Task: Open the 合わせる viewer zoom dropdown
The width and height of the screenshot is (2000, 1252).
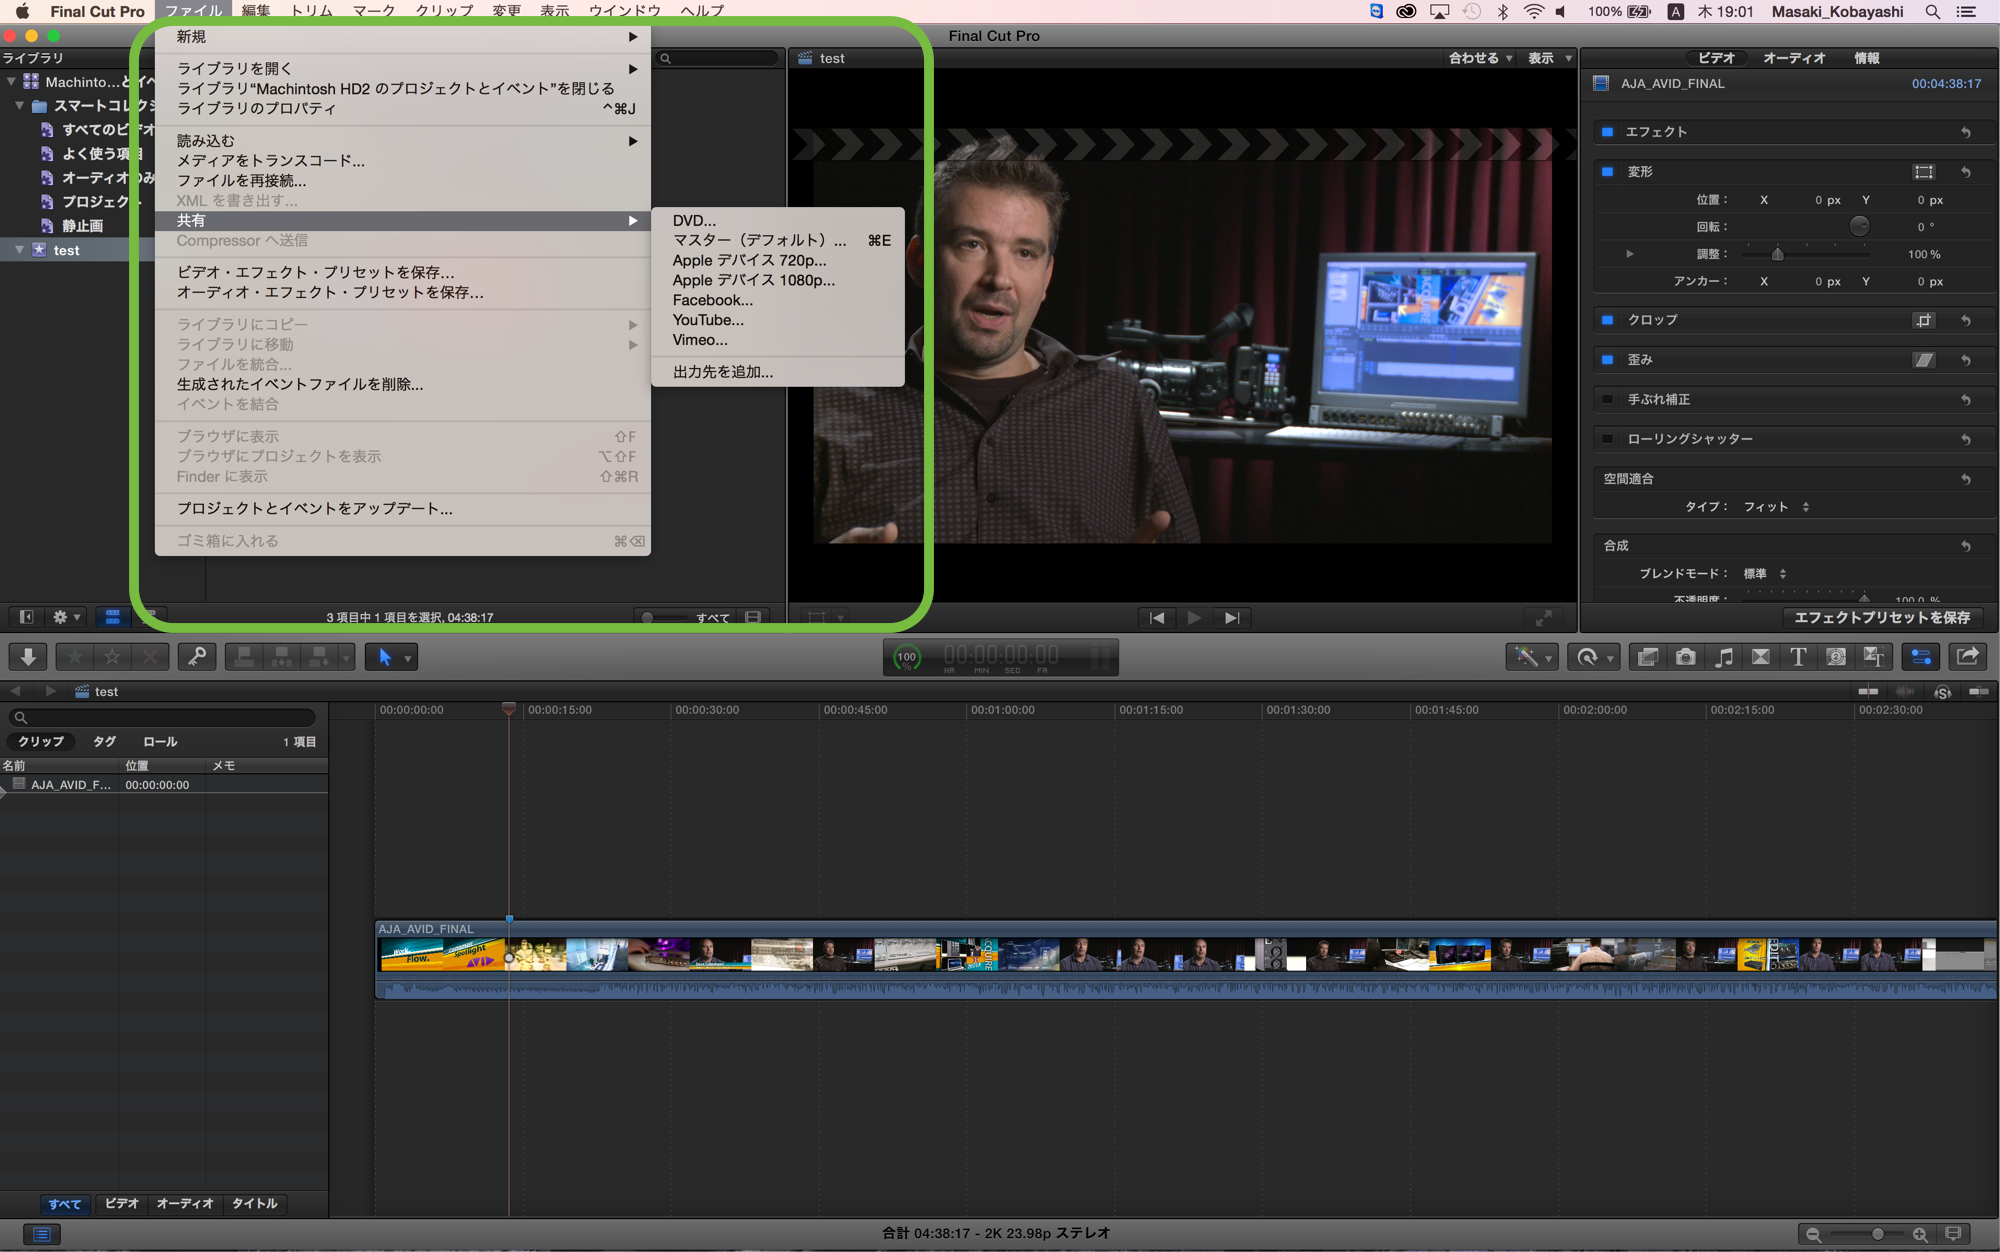Action: 1480,58
